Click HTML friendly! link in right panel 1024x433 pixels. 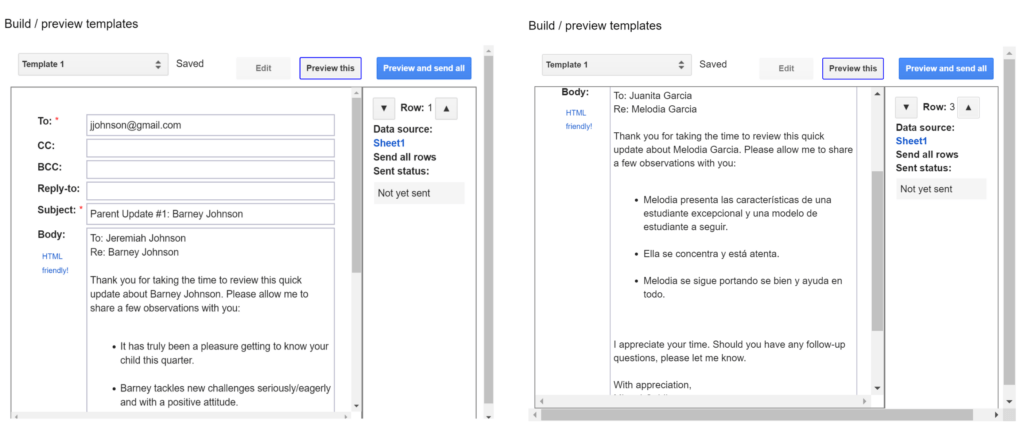click(579, 119)
